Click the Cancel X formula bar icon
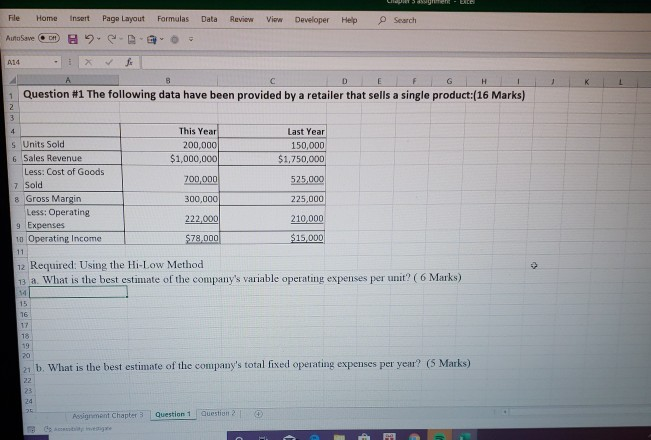Viewport: 651px width, 440px height. tap(88, 62)
